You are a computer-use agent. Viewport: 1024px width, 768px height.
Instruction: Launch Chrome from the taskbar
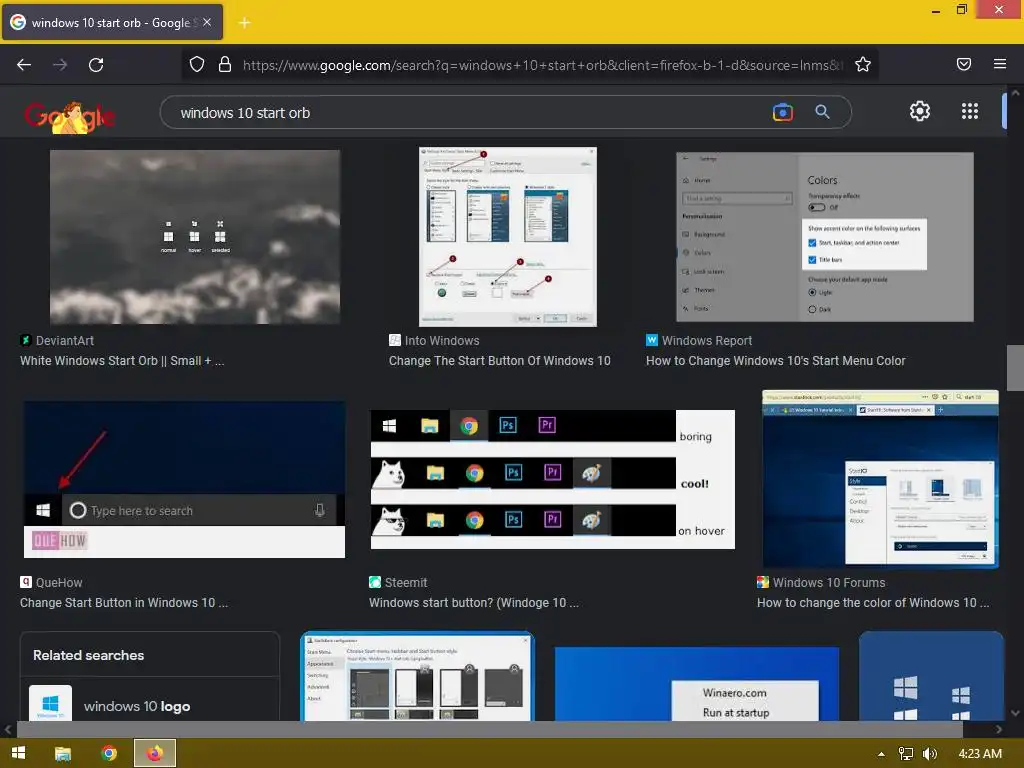point(109,753)
